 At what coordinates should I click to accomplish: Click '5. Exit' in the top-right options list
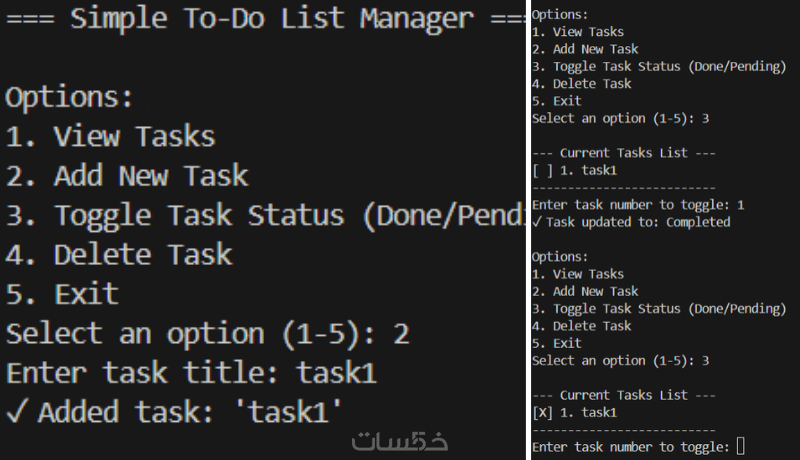[556, 101]
